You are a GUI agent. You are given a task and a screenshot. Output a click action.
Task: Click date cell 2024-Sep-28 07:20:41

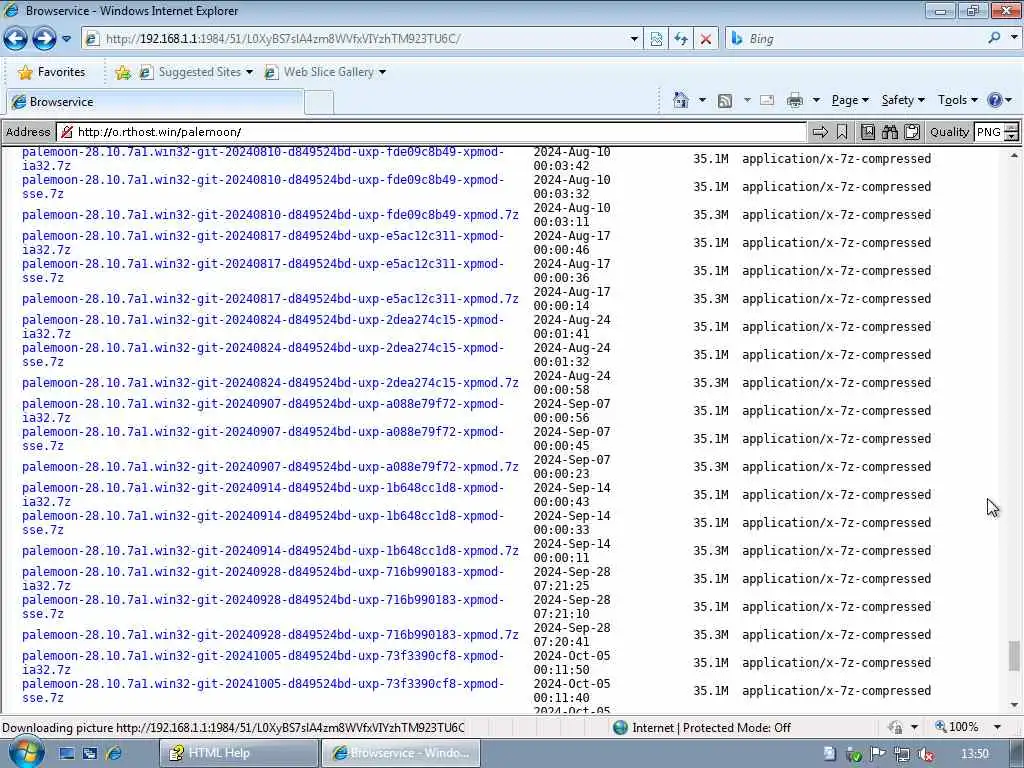(x=571, y=635)
